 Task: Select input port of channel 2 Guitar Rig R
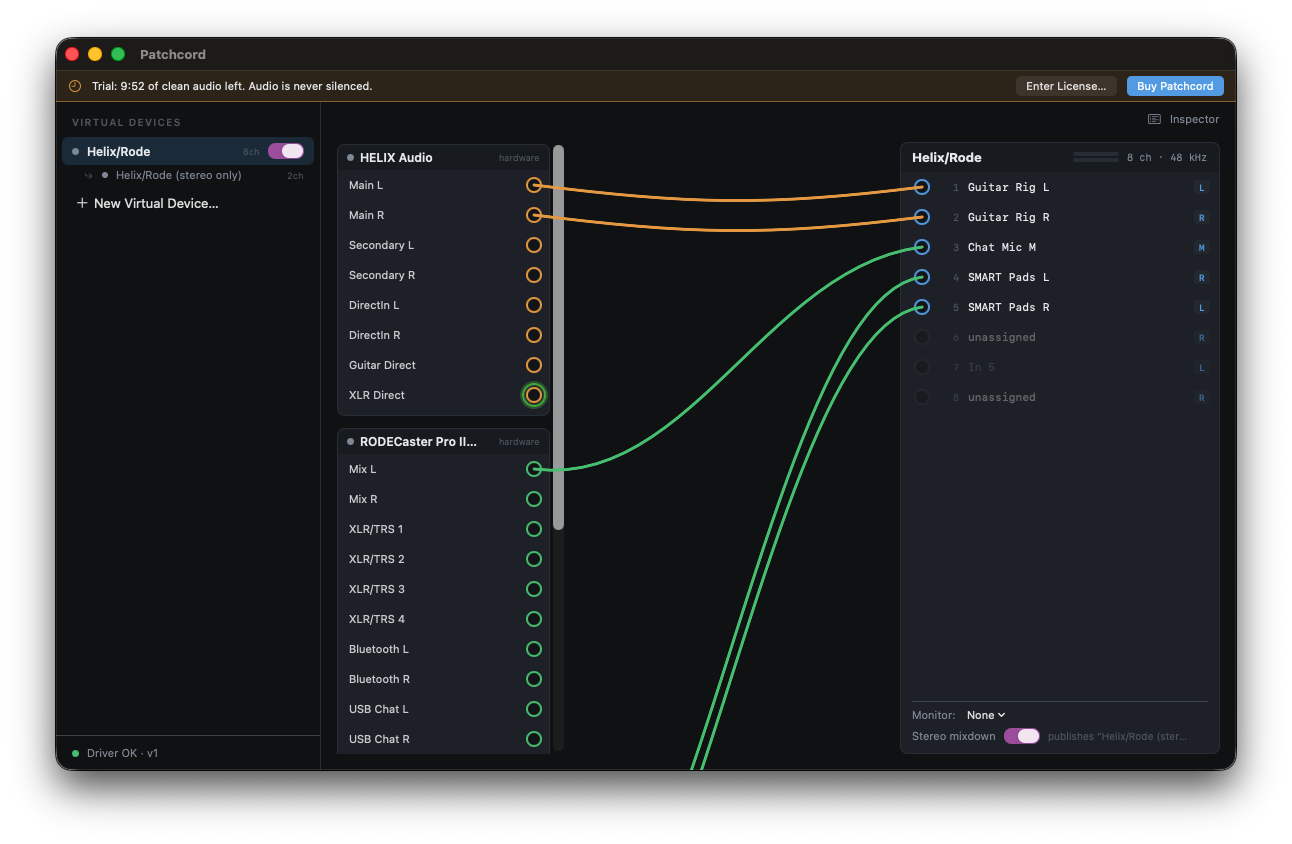click(x=922, y=217)
